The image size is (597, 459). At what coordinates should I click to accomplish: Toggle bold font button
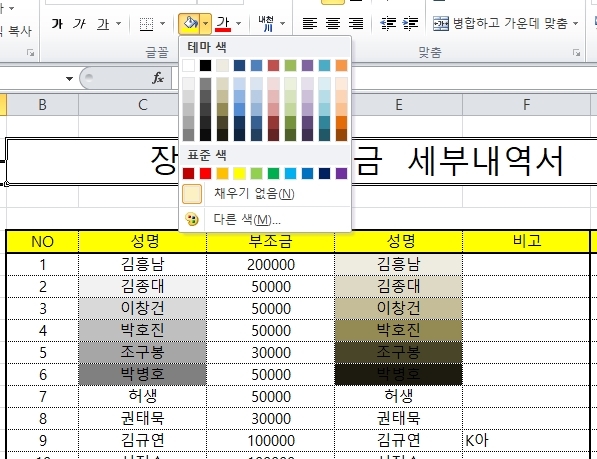point(57,24)
